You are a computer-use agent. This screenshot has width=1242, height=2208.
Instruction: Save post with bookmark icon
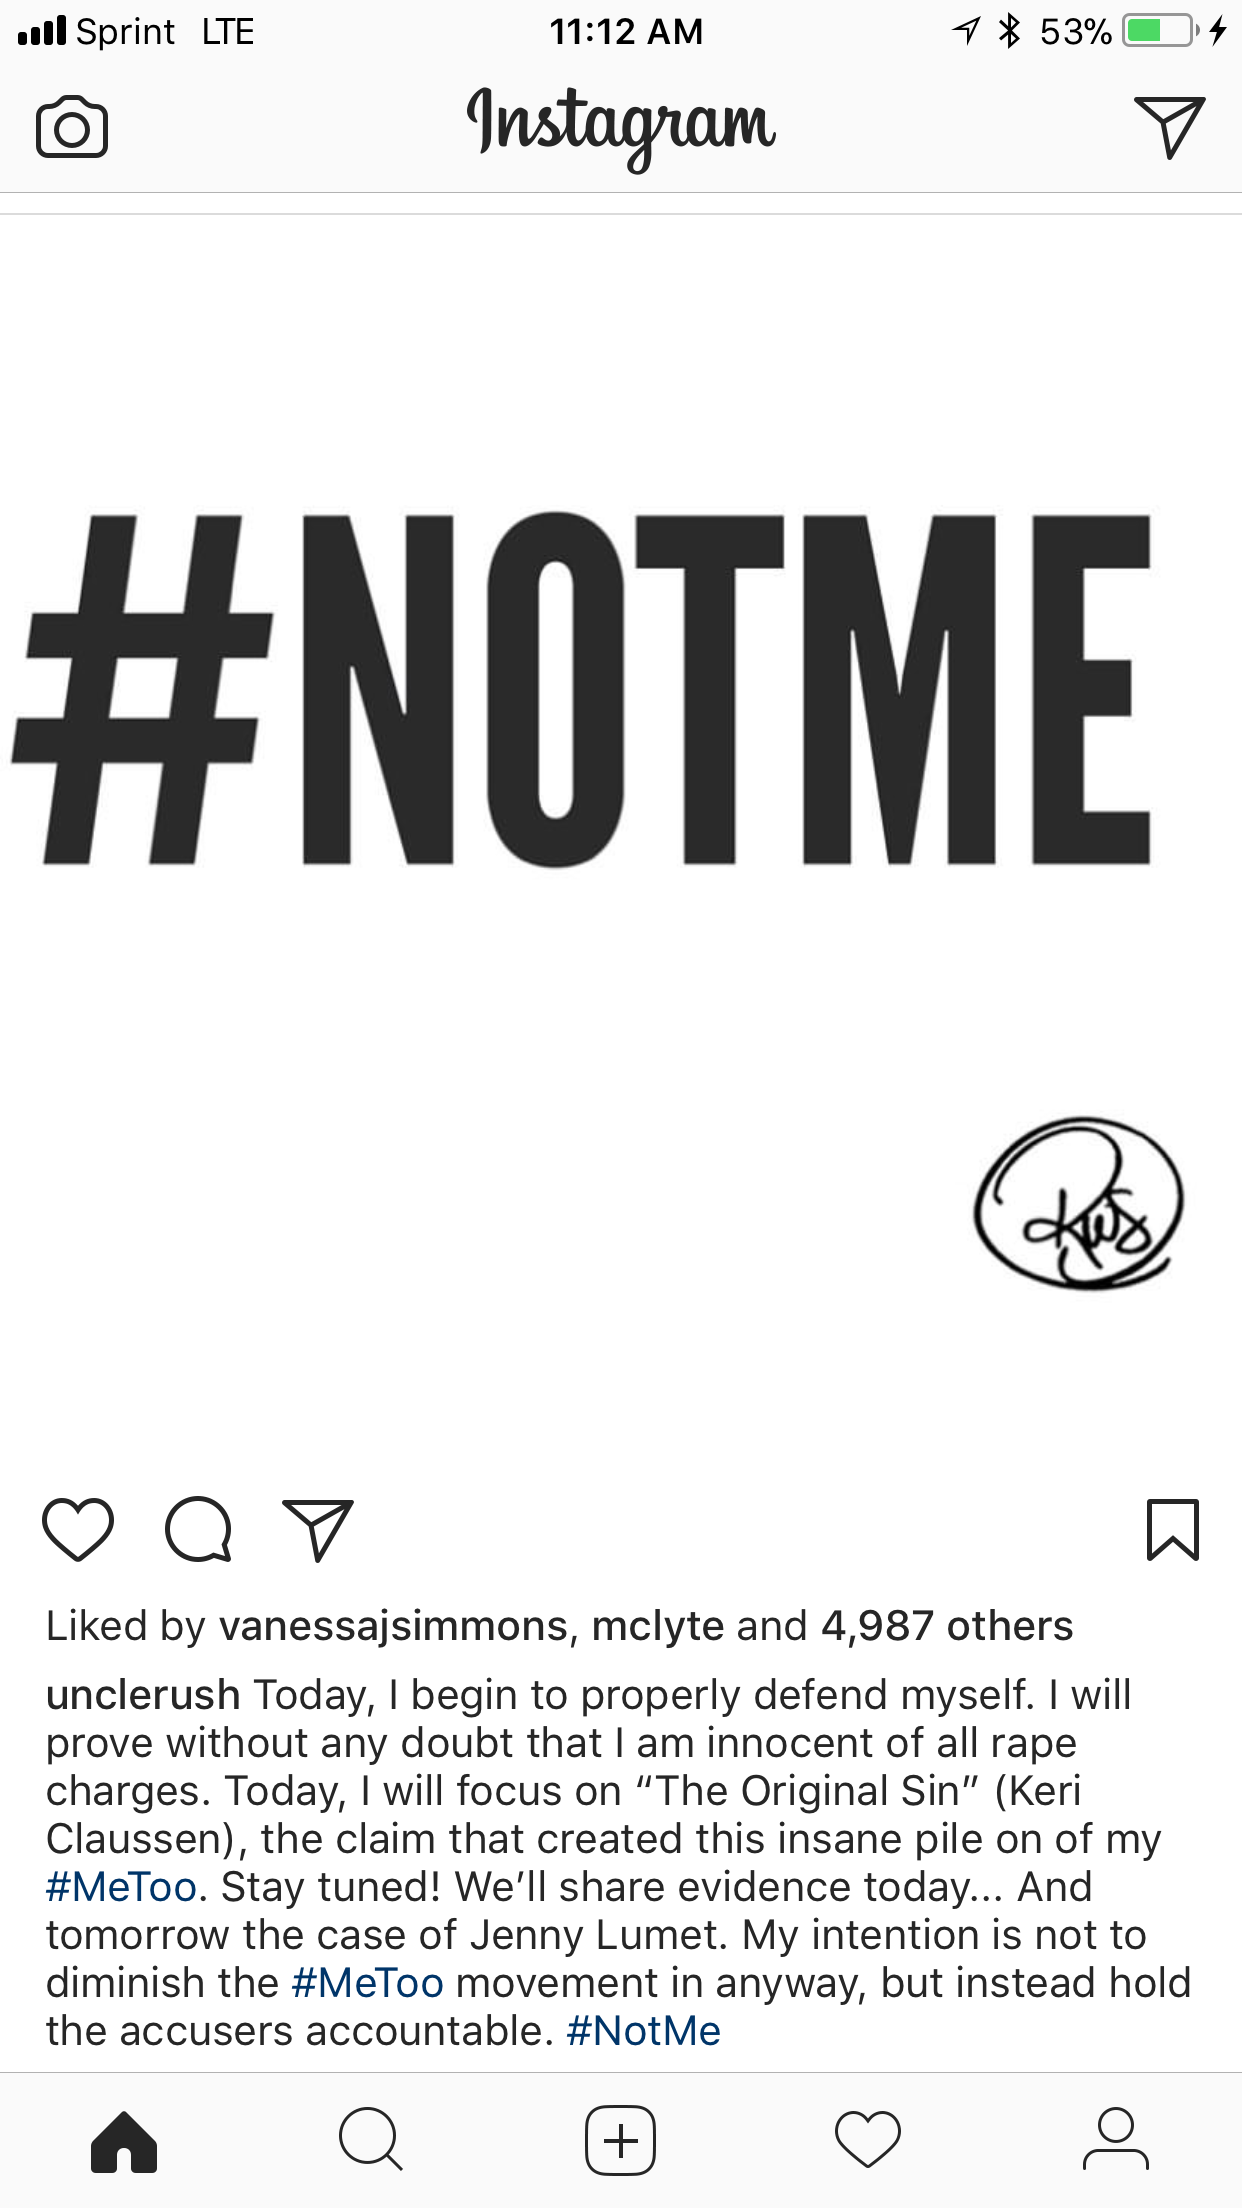coord(1172,1529)
